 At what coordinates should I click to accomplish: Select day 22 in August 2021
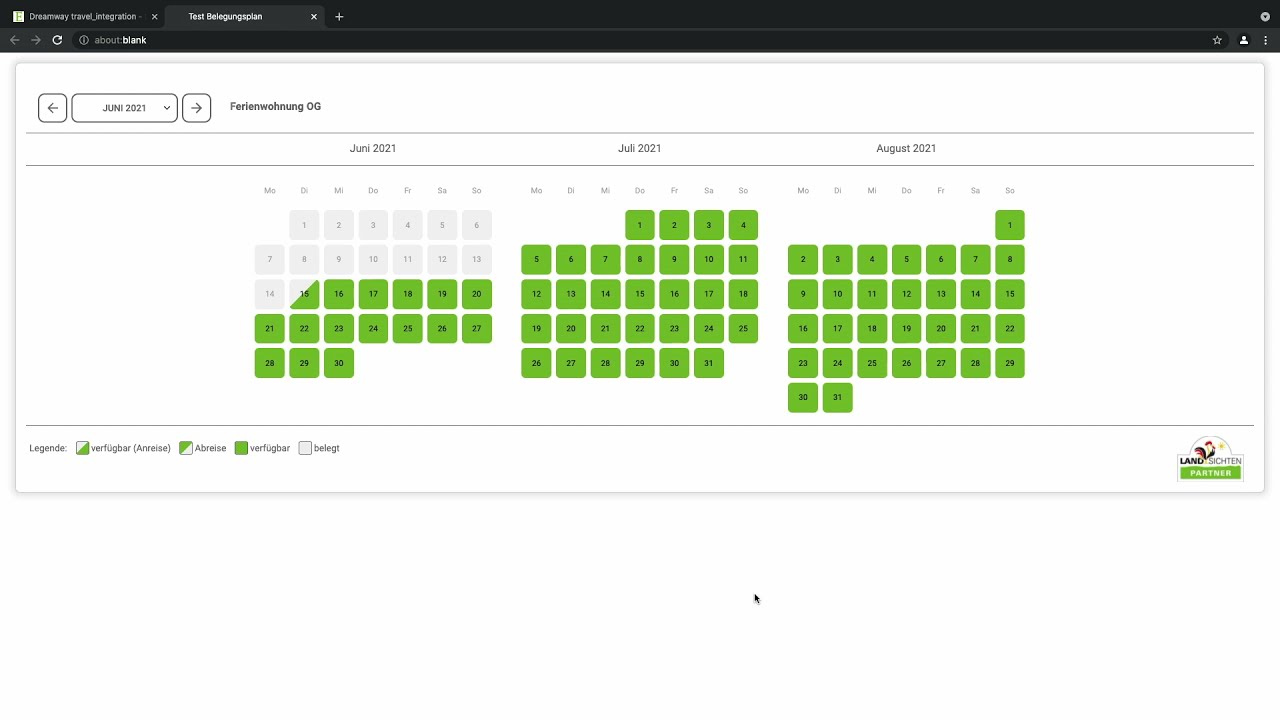pos(1010,328)
